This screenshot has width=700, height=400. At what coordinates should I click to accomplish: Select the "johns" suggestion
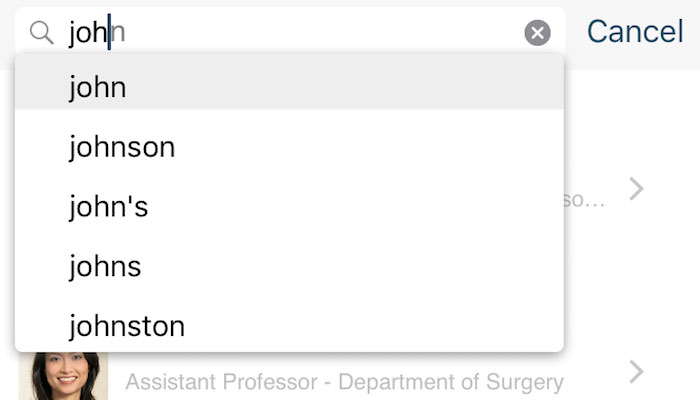pyautogui.click(x=289, y=267)
